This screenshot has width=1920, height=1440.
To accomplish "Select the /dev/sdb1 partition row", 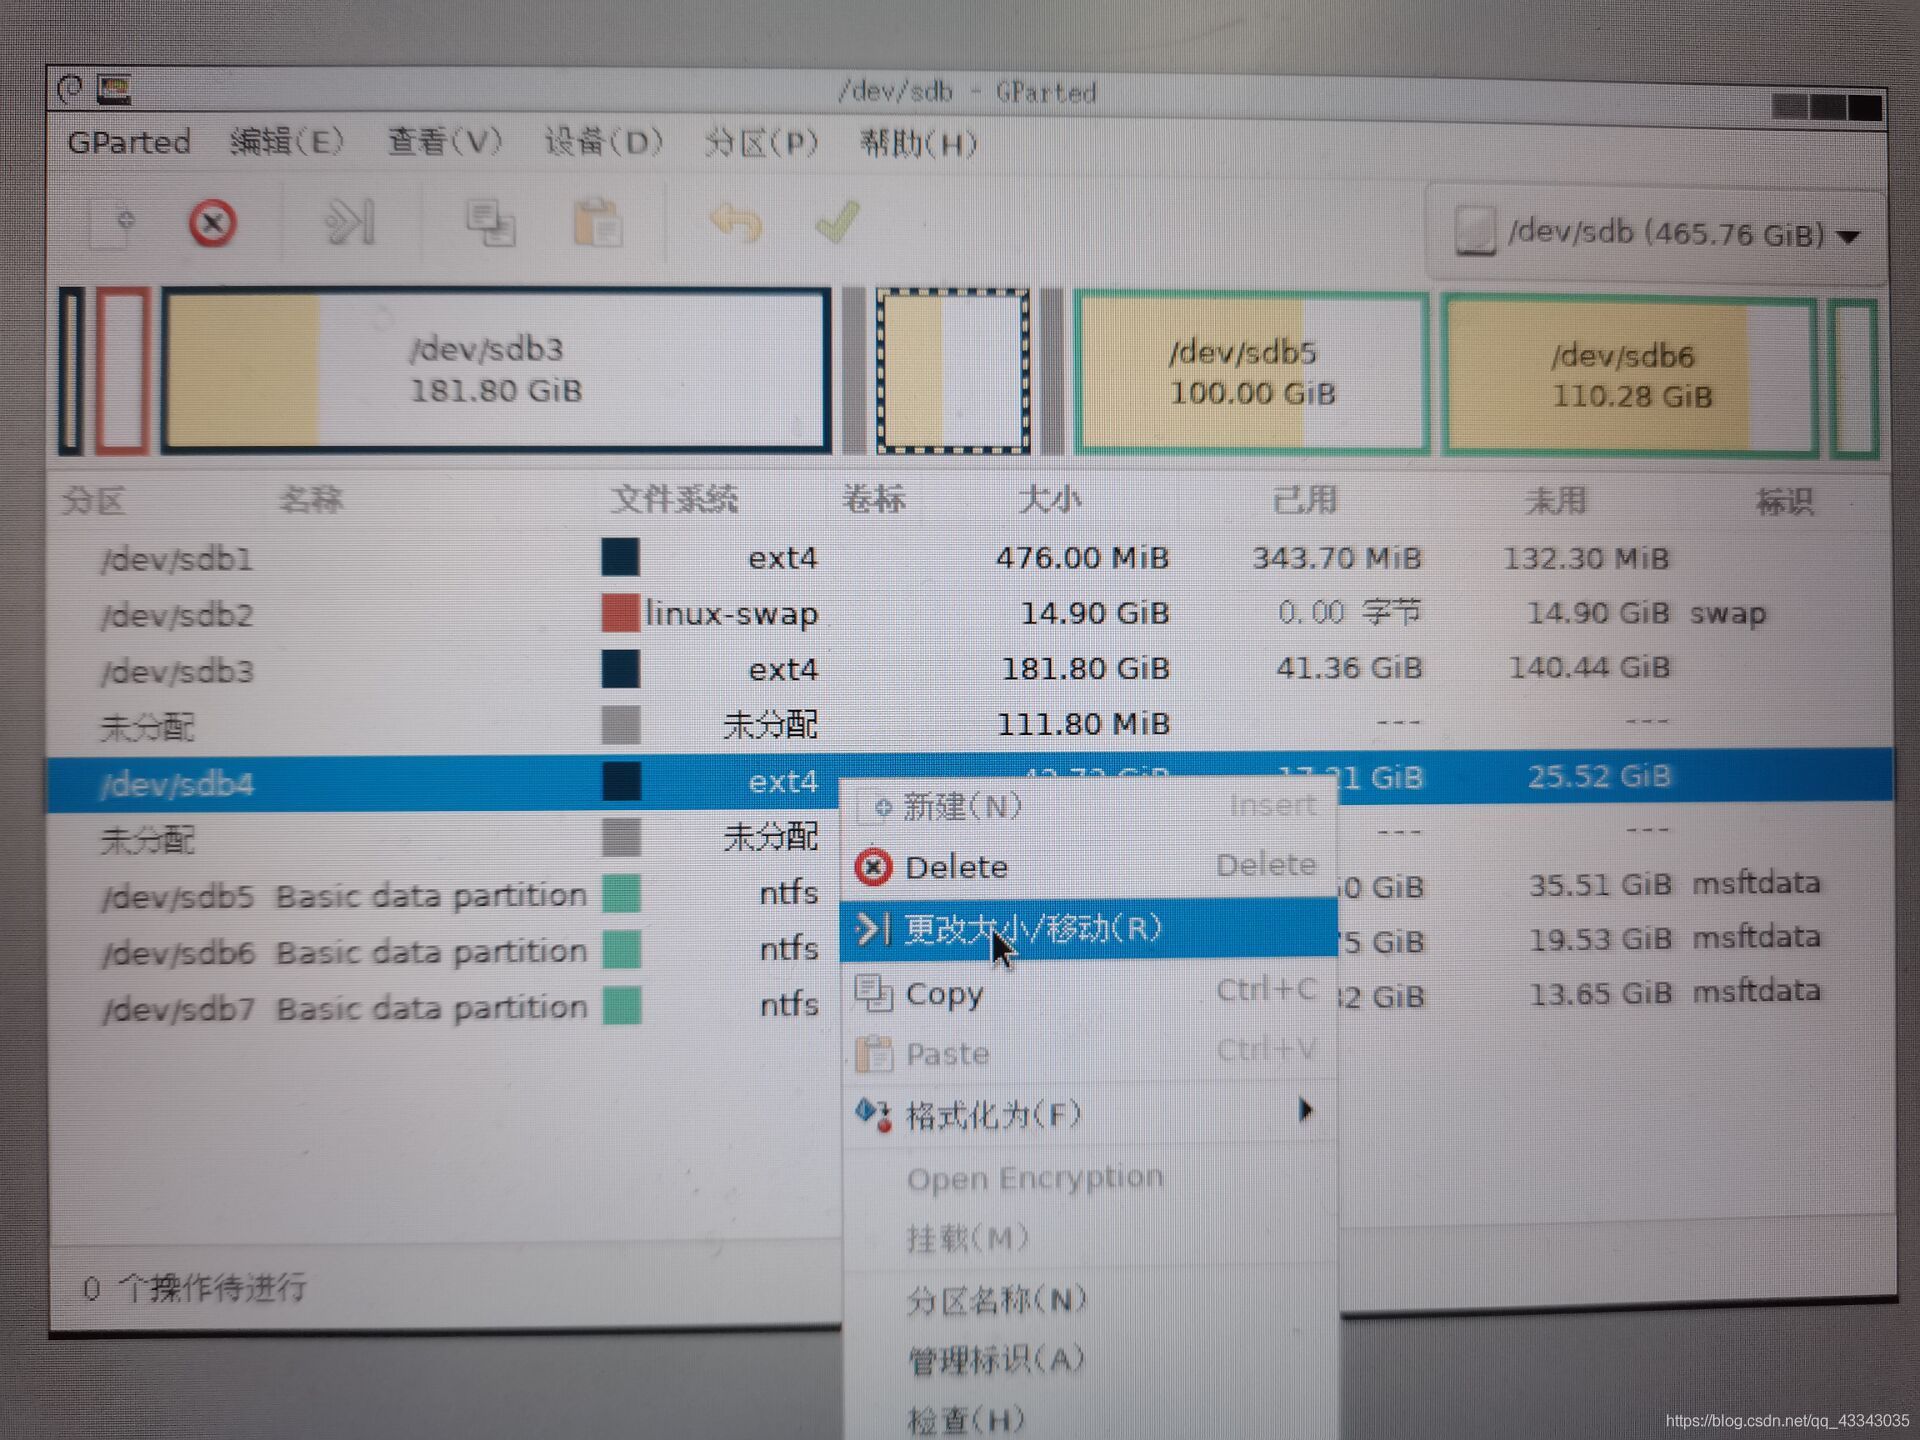I will (x=970, y=558).
